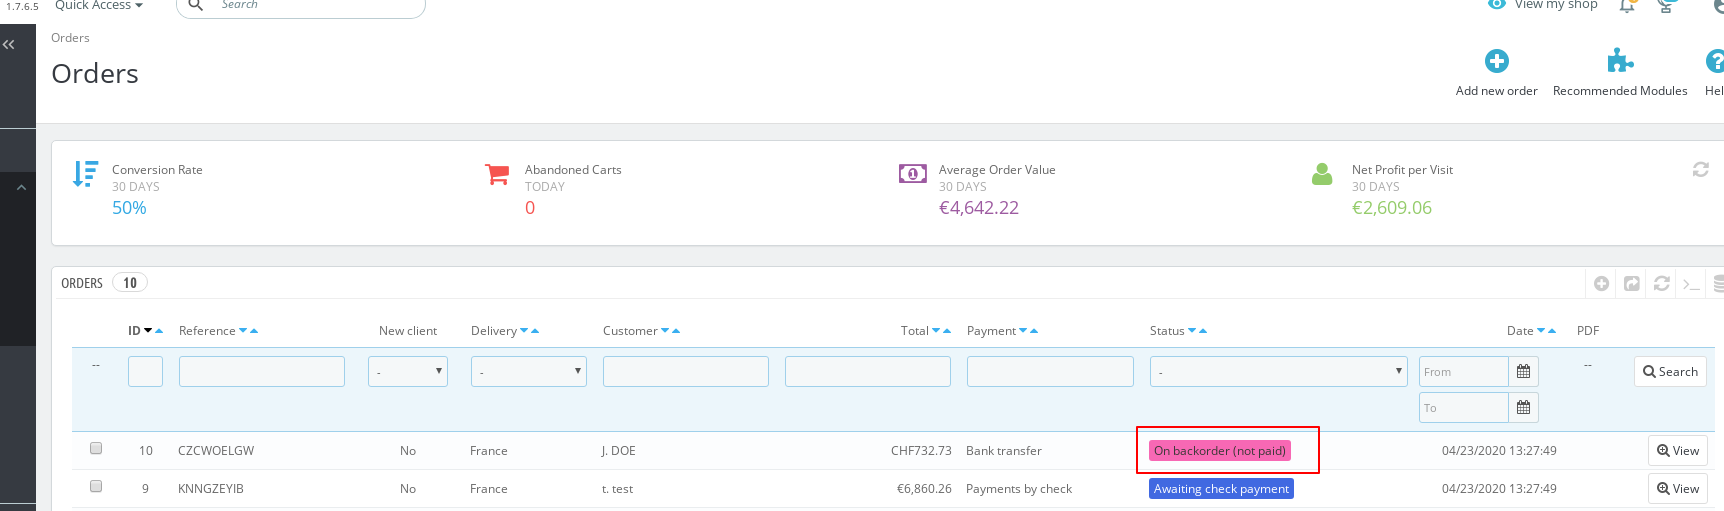Click total €6,860.26 cell

pyautogui.click(x=924, y=489)
